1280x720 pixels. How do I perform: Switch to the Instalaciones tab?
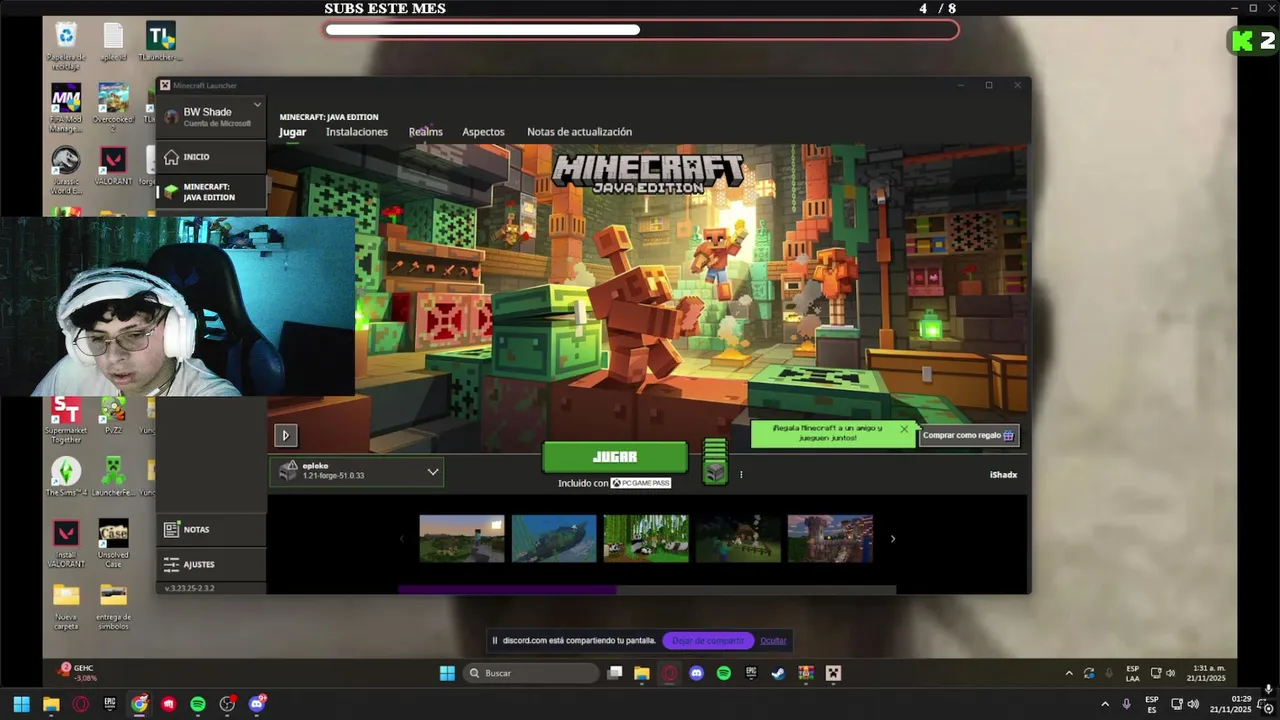pos(356,132)
